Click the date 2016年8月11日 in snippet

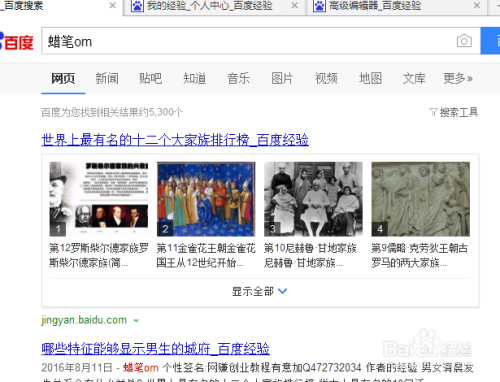tap(77, 368)
